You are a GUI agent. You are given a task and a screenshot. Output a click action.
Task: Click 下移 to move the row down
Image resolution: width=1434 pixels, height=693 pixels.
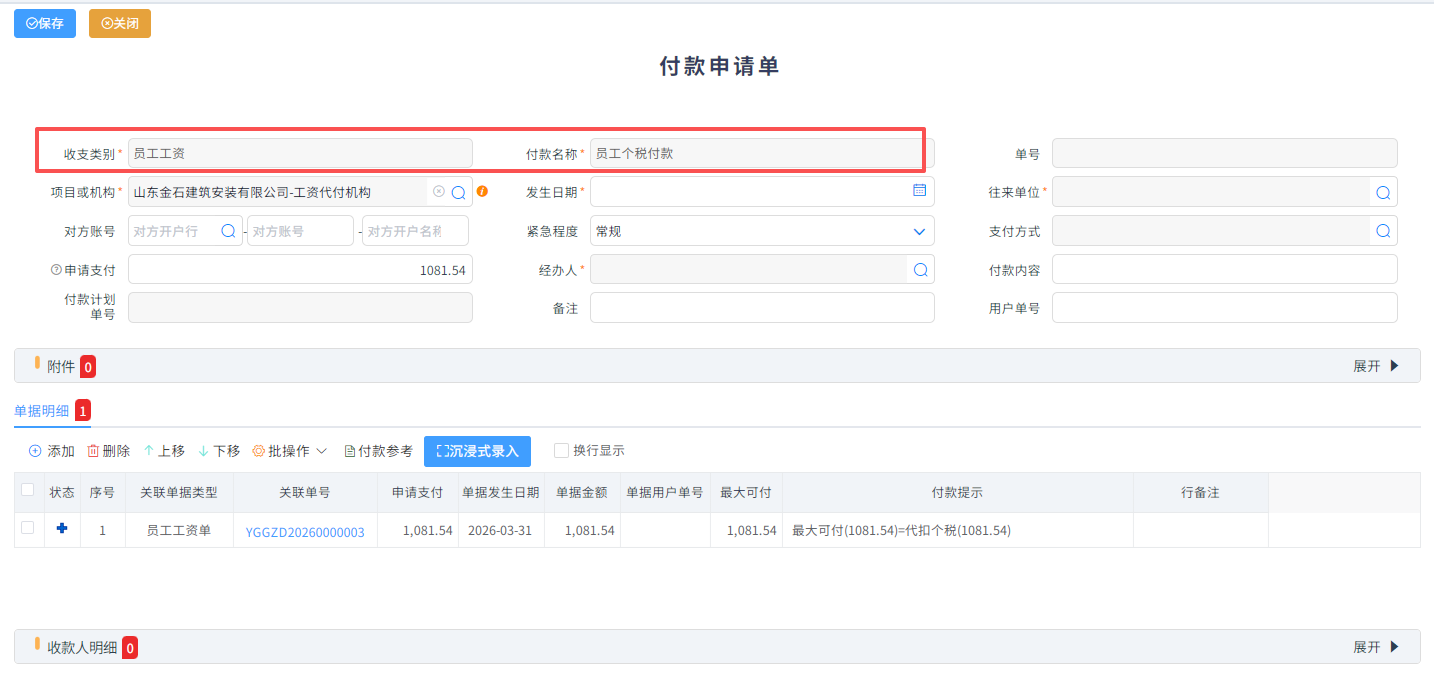pyautogui.click(x=219, y=451)
